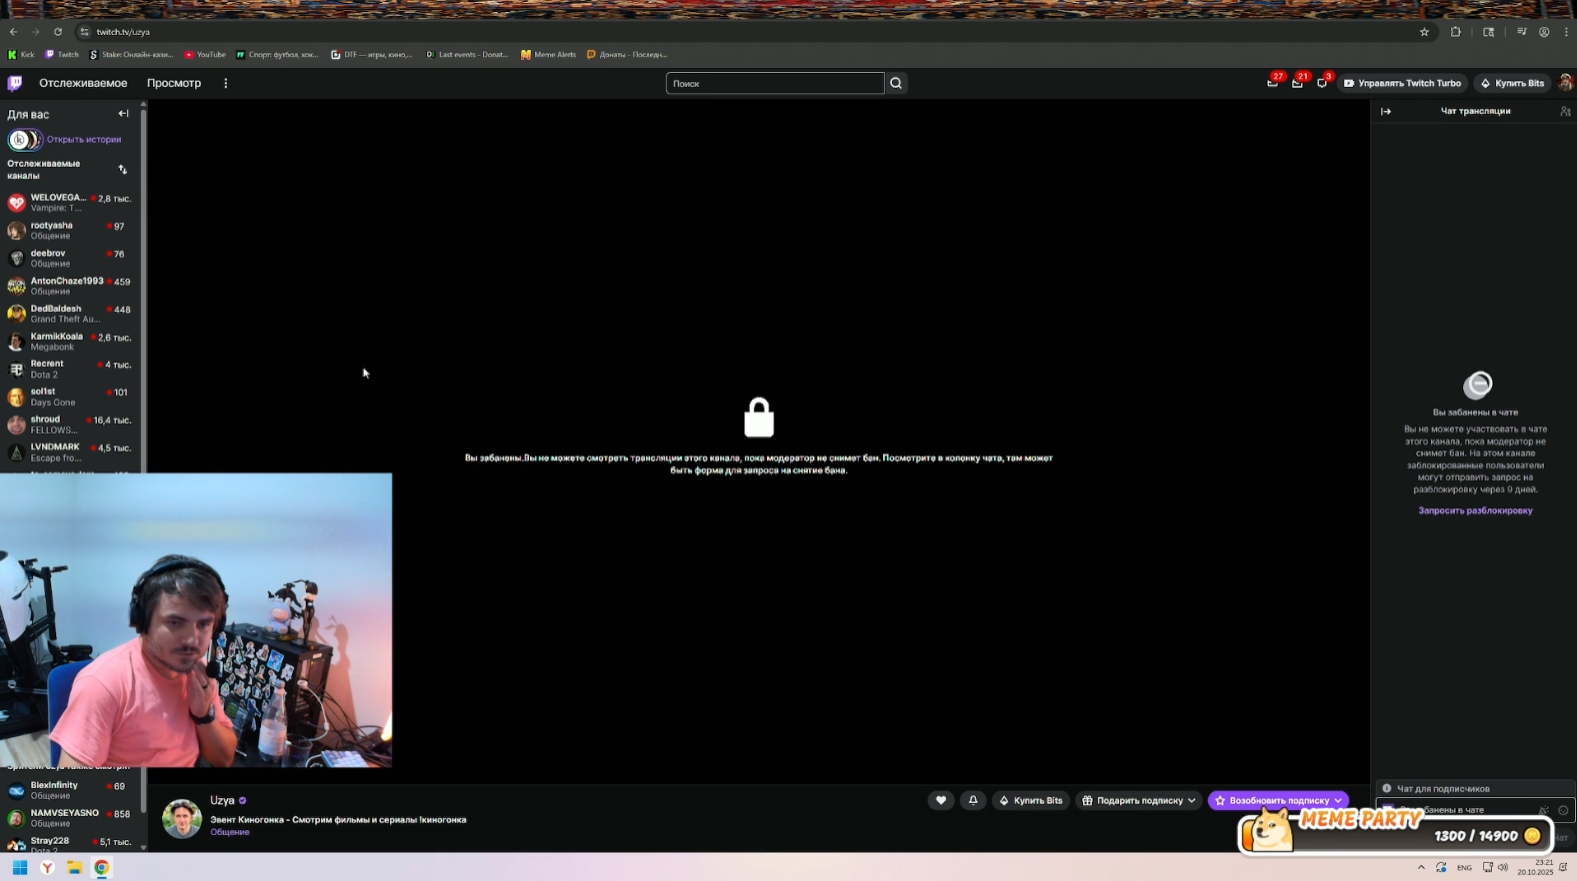The width and height of the screenshot is (1577, 881).
Task: Open the notifications inbox with badge 21
Action: point(1297,83)
